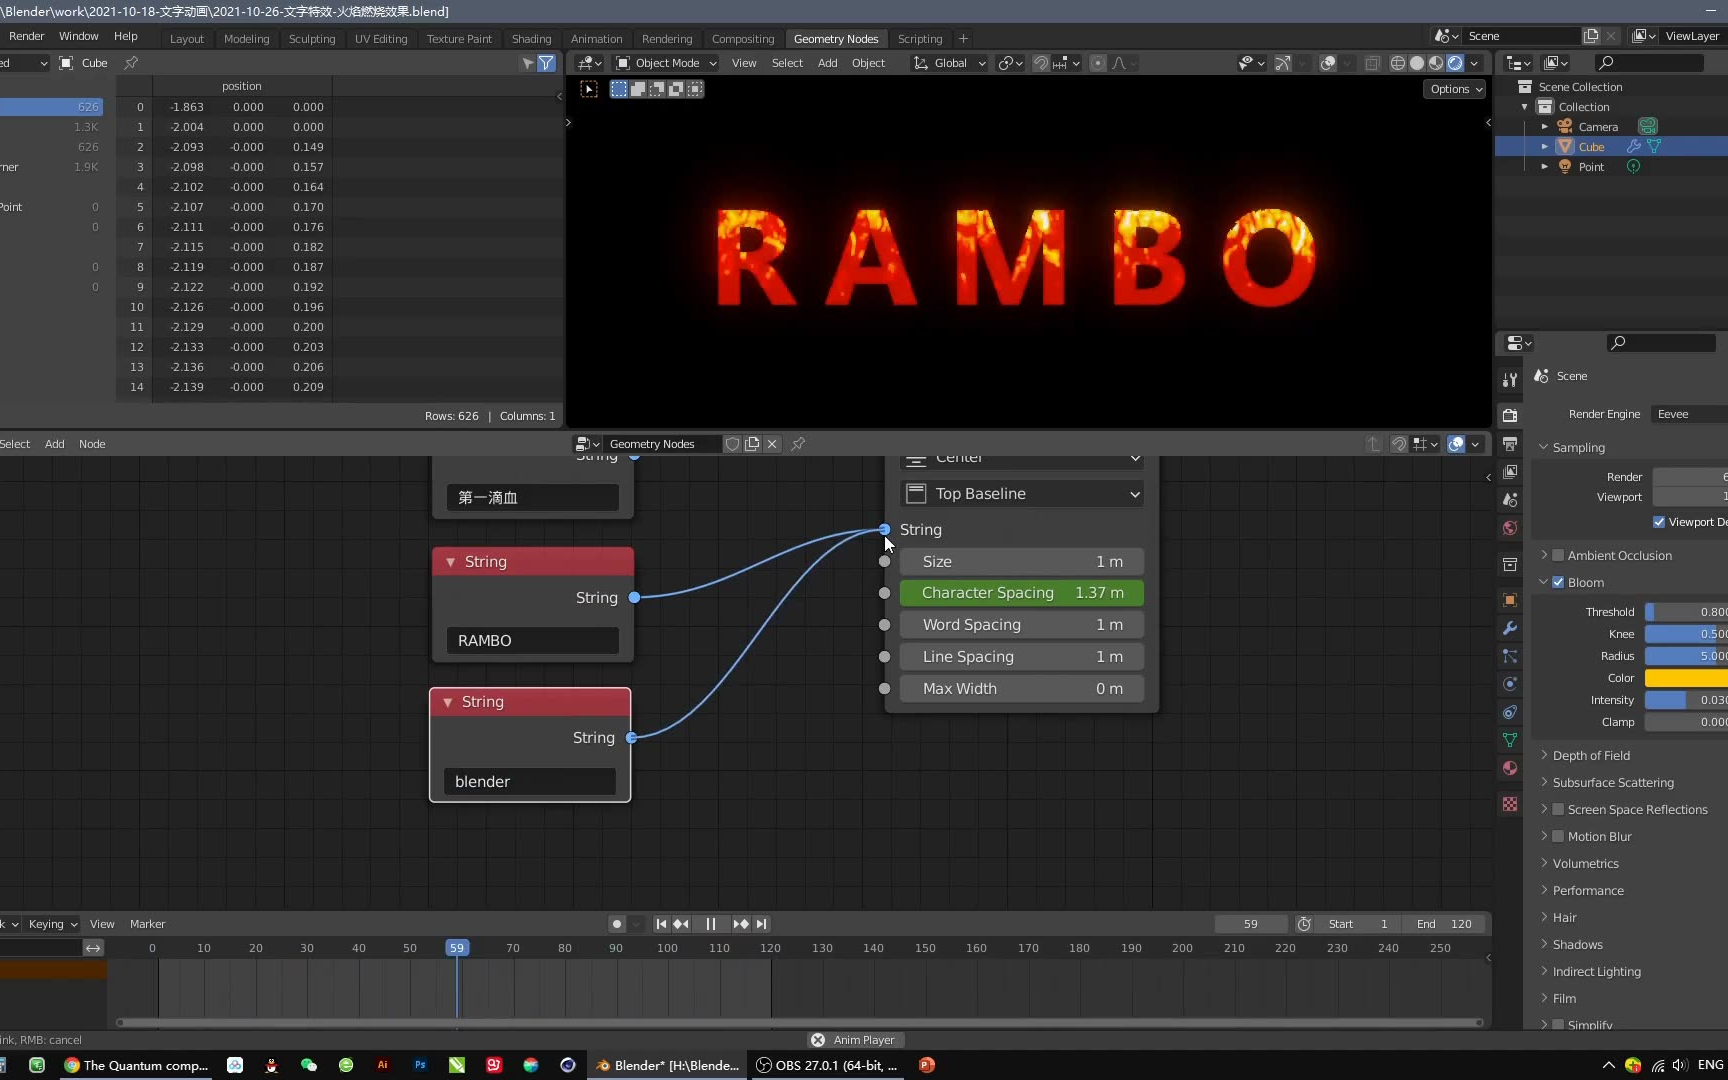Screen dimensions: 1728x1080
Task: Open the Particles properties tab
Action: (1510, 656)
